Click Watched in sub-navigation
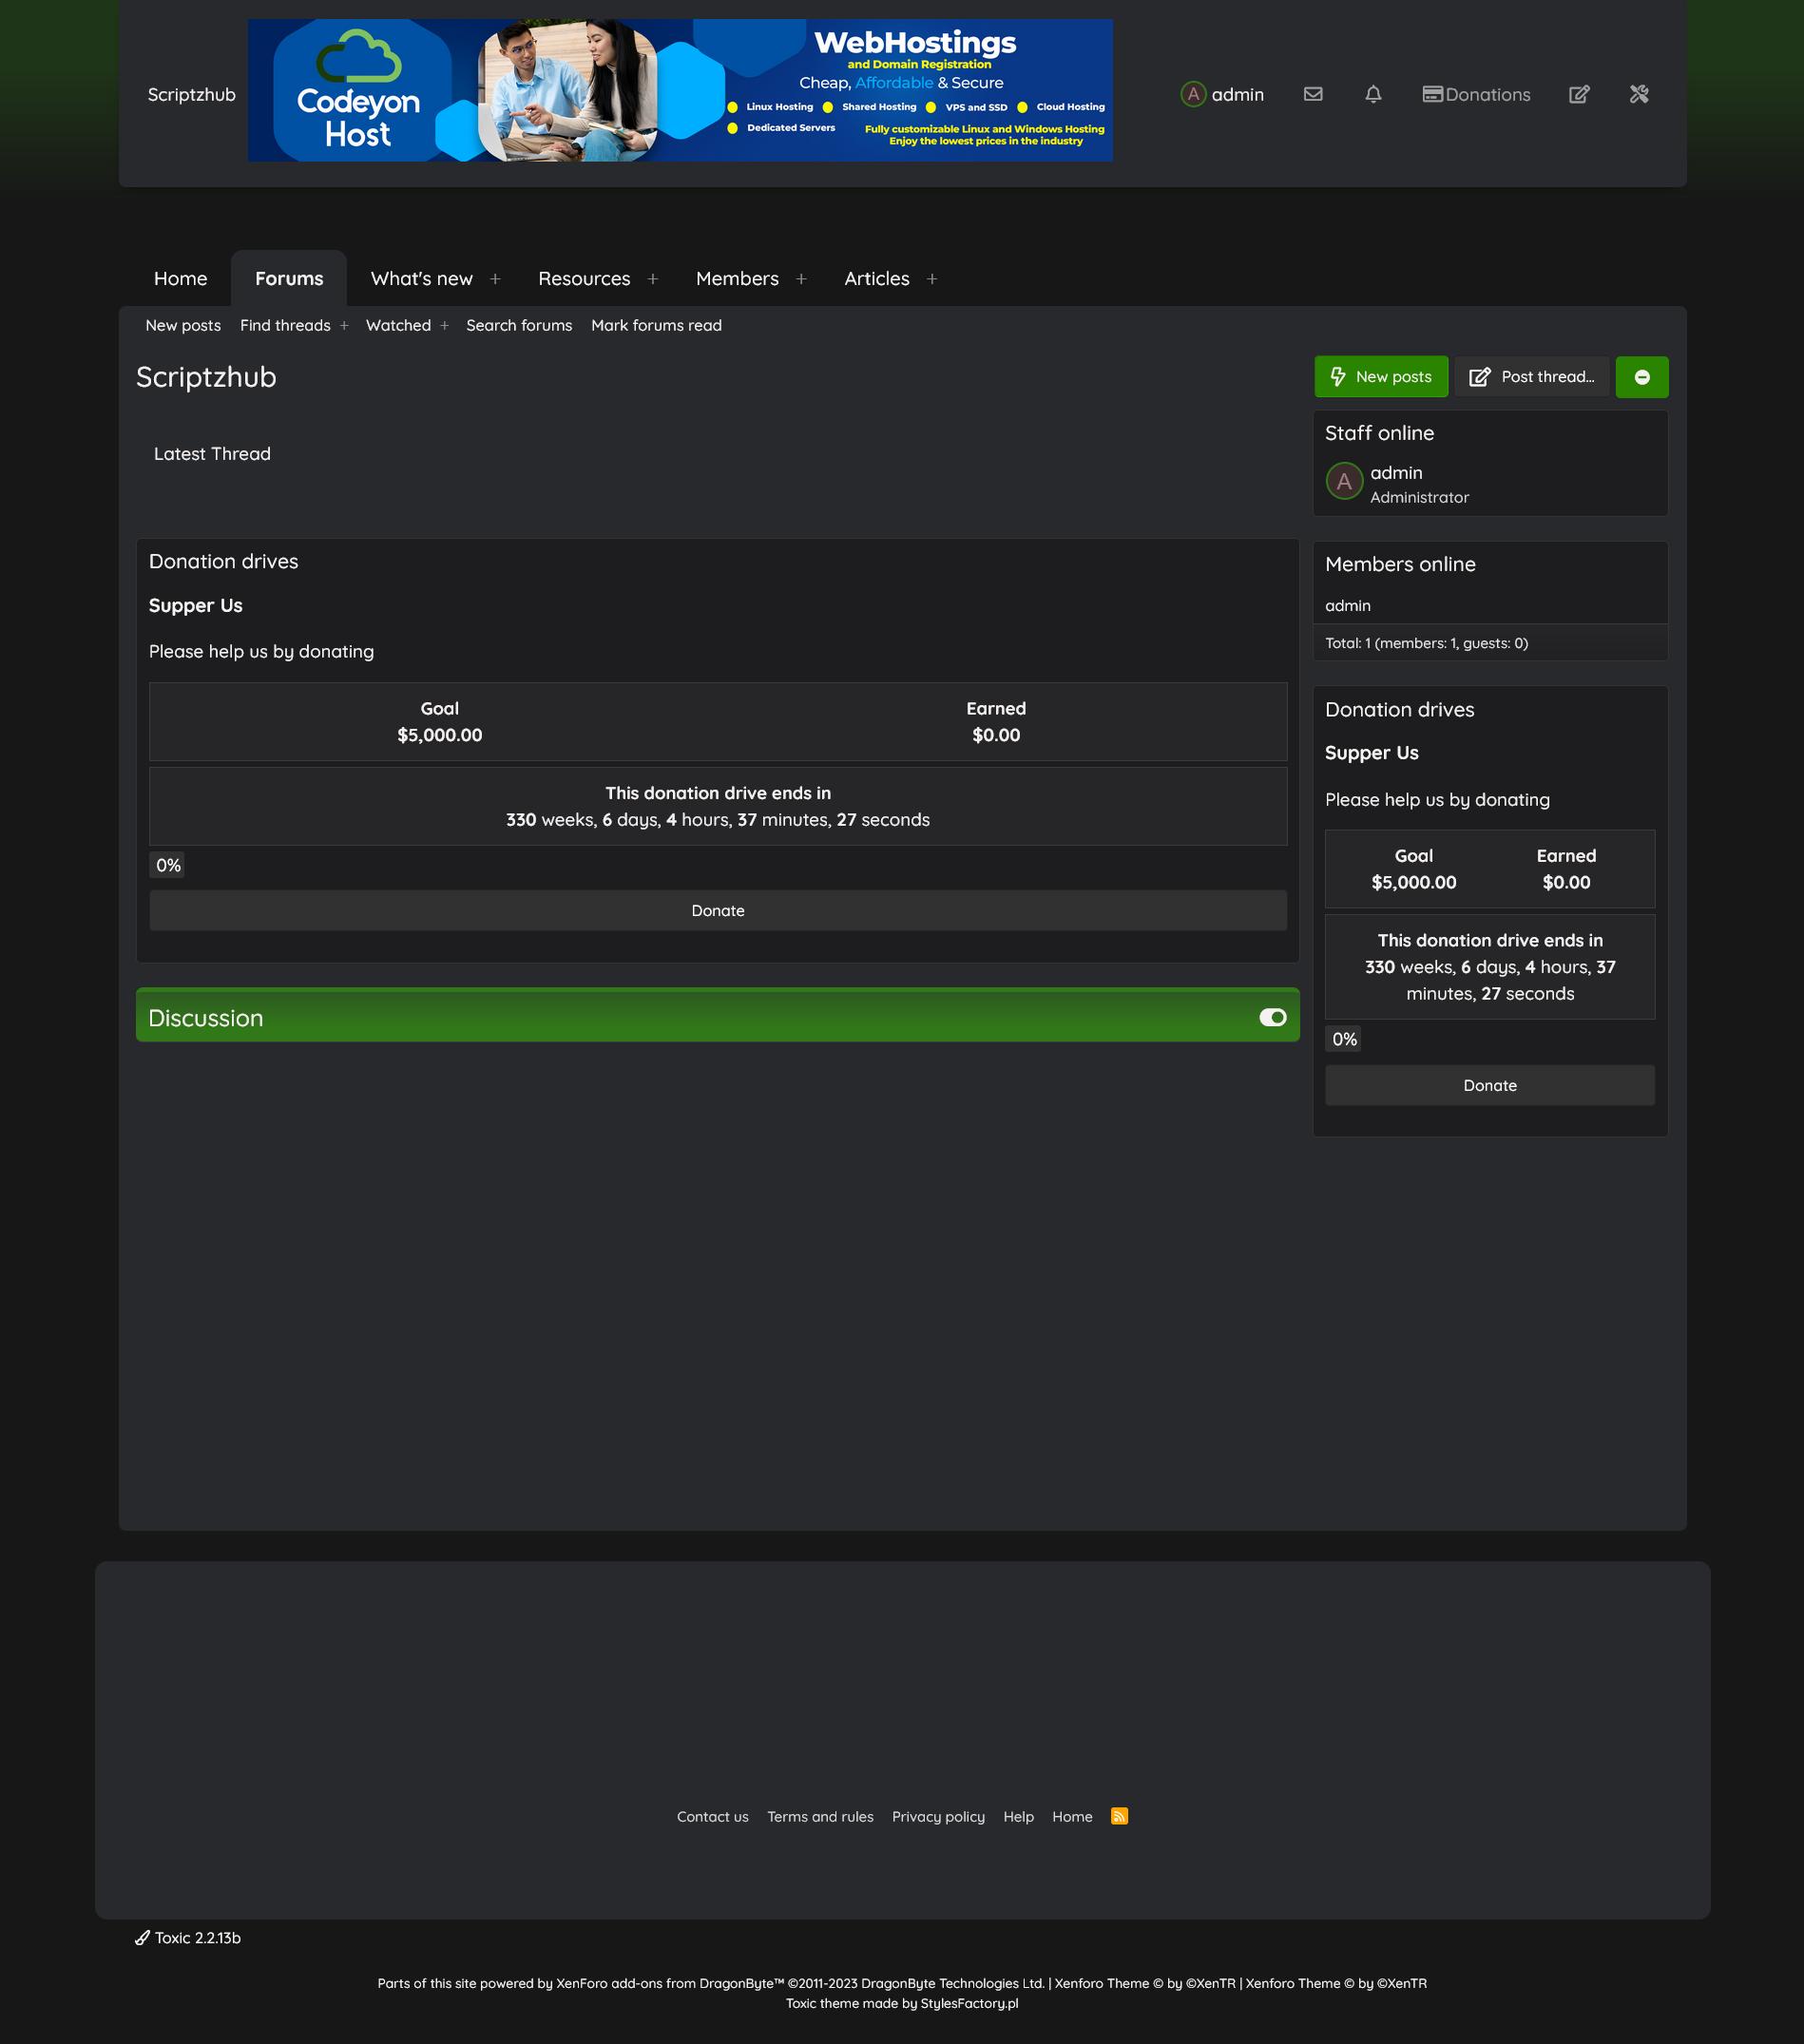Screen dimensions: 1804x2044 point(398,326)
